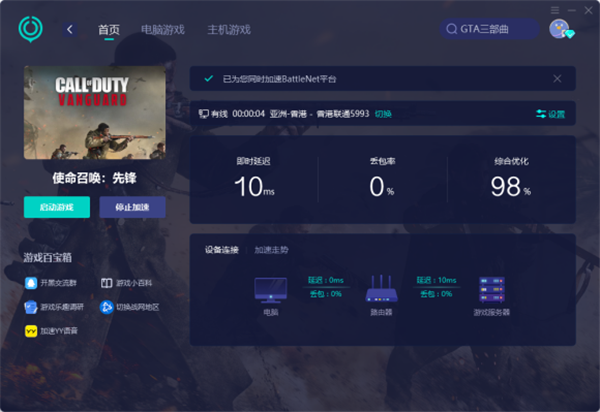This screenshot has height=412, width=600.
Task: Open 游戏小百科 tool
Action: pos(126,283)
